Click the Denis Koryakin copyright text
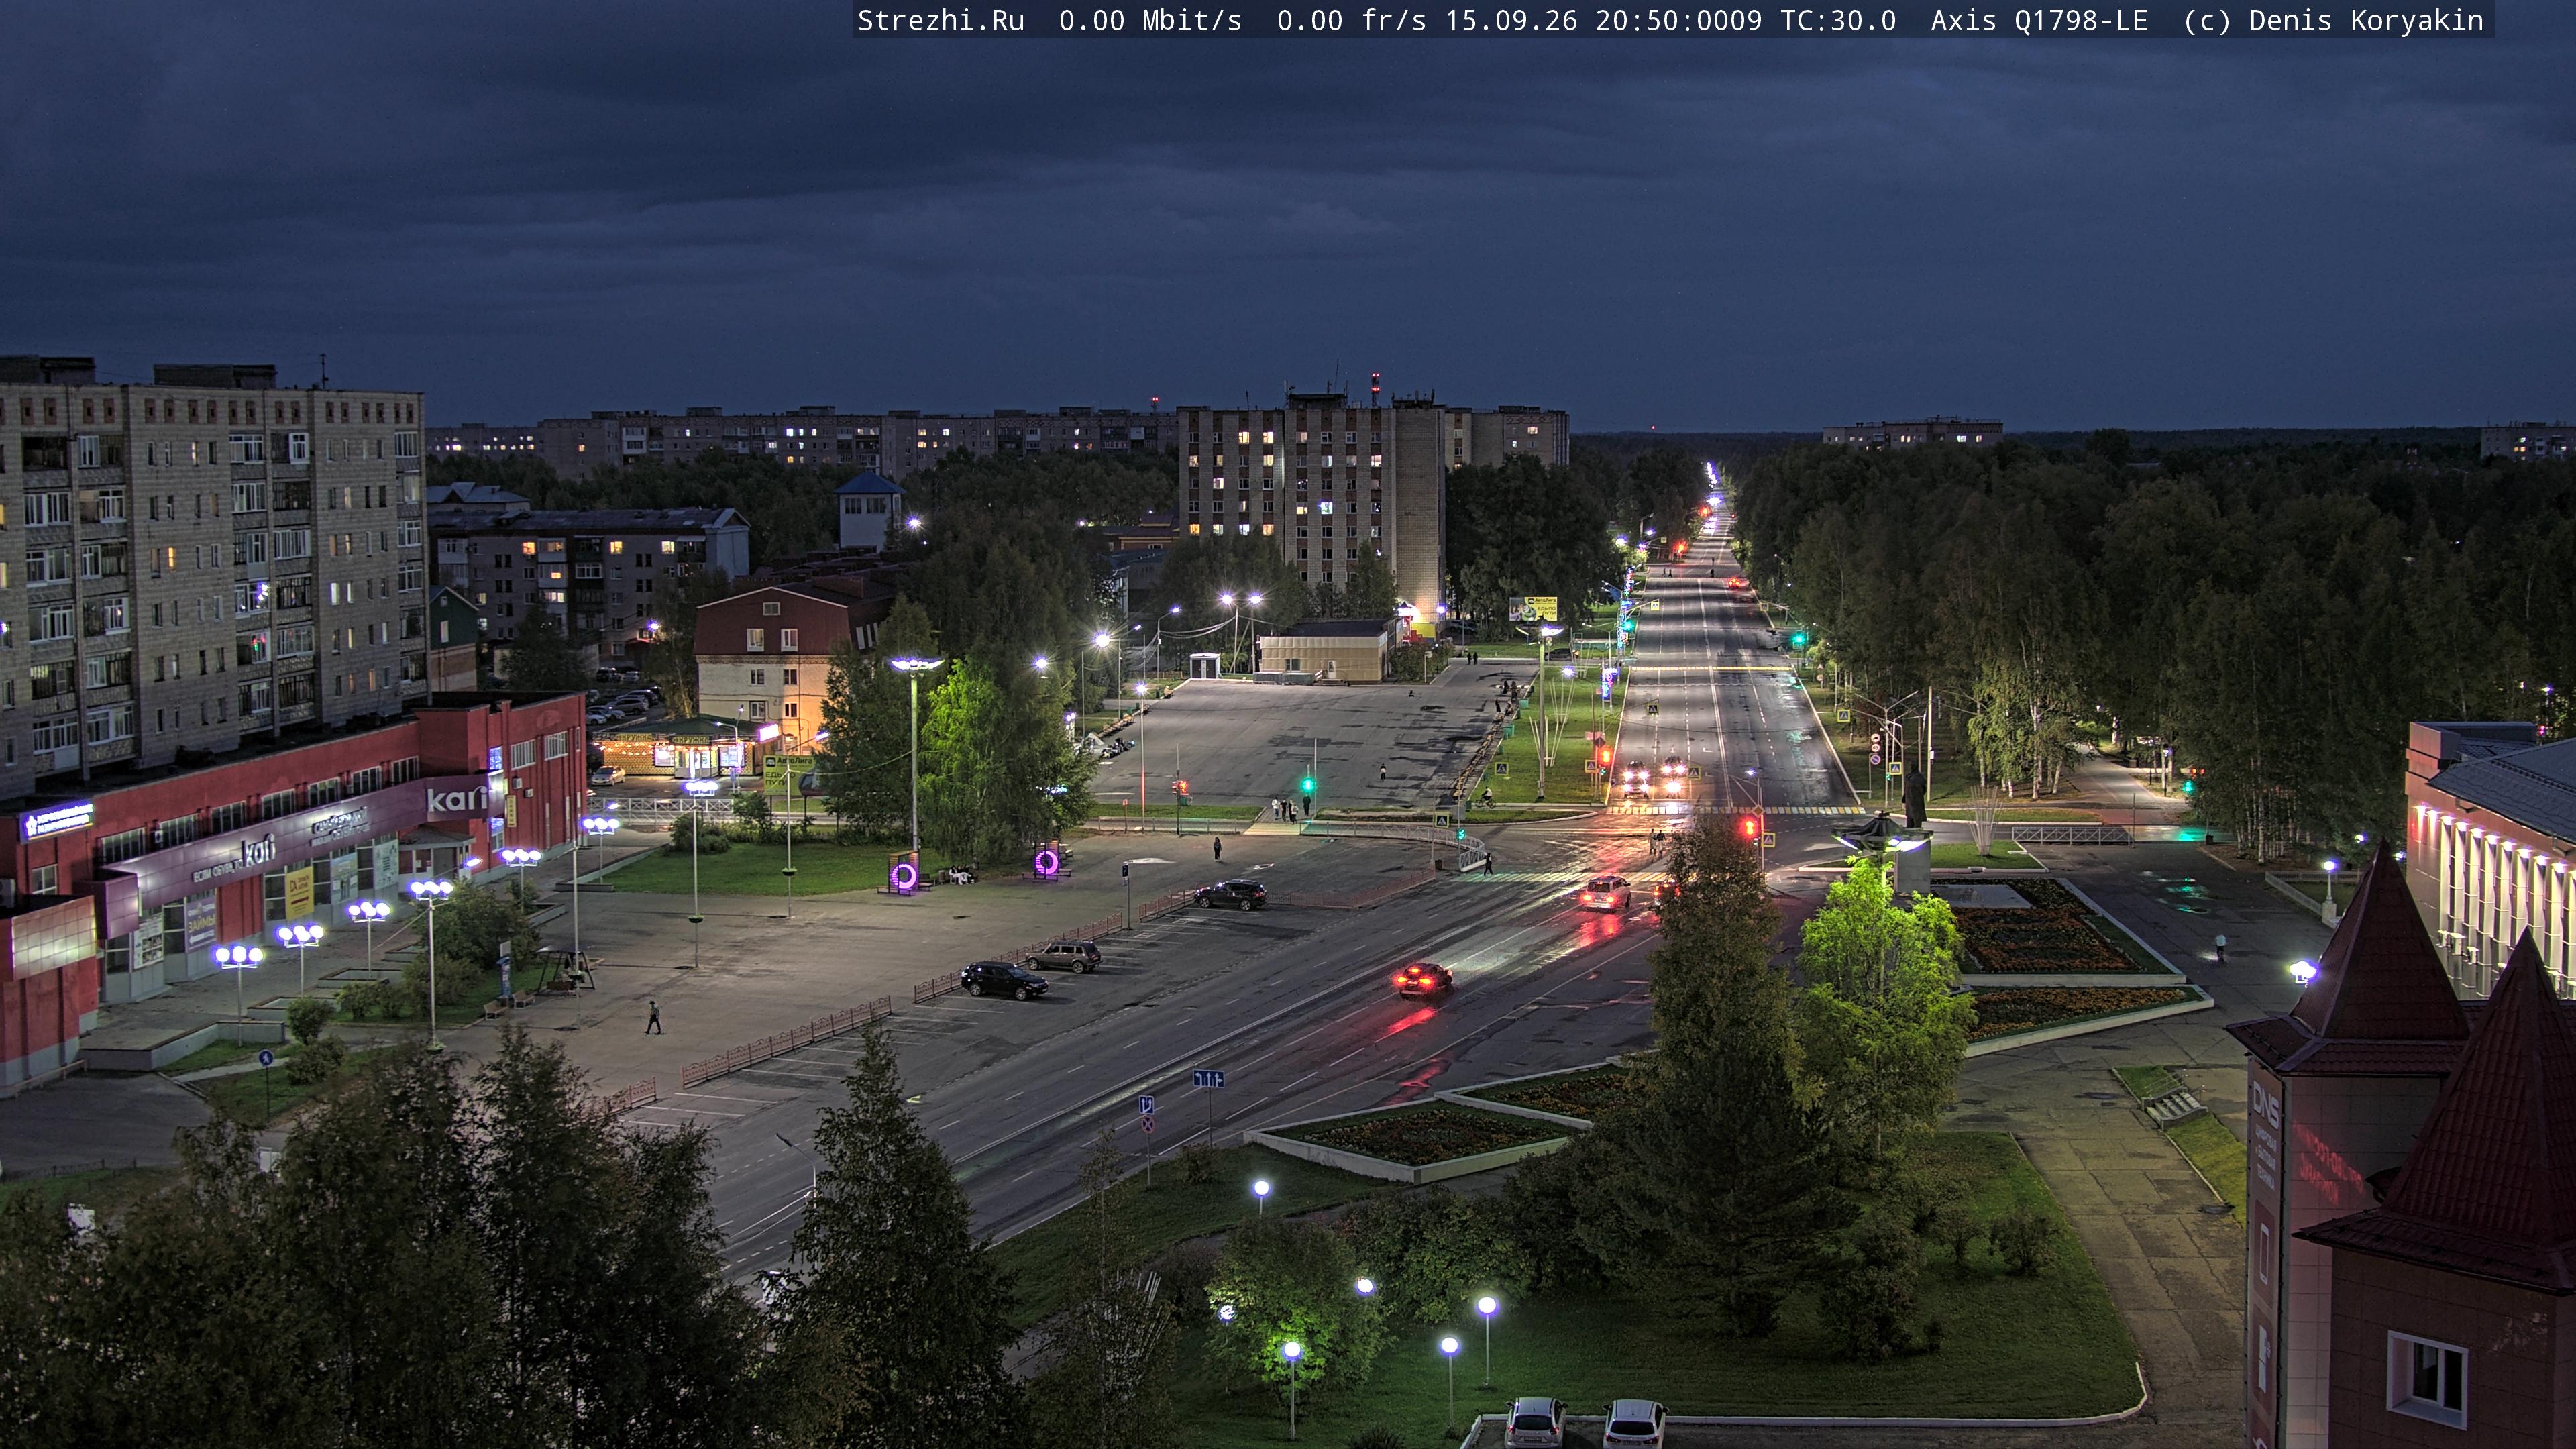2576x1449 pixels. [2366, 21]
